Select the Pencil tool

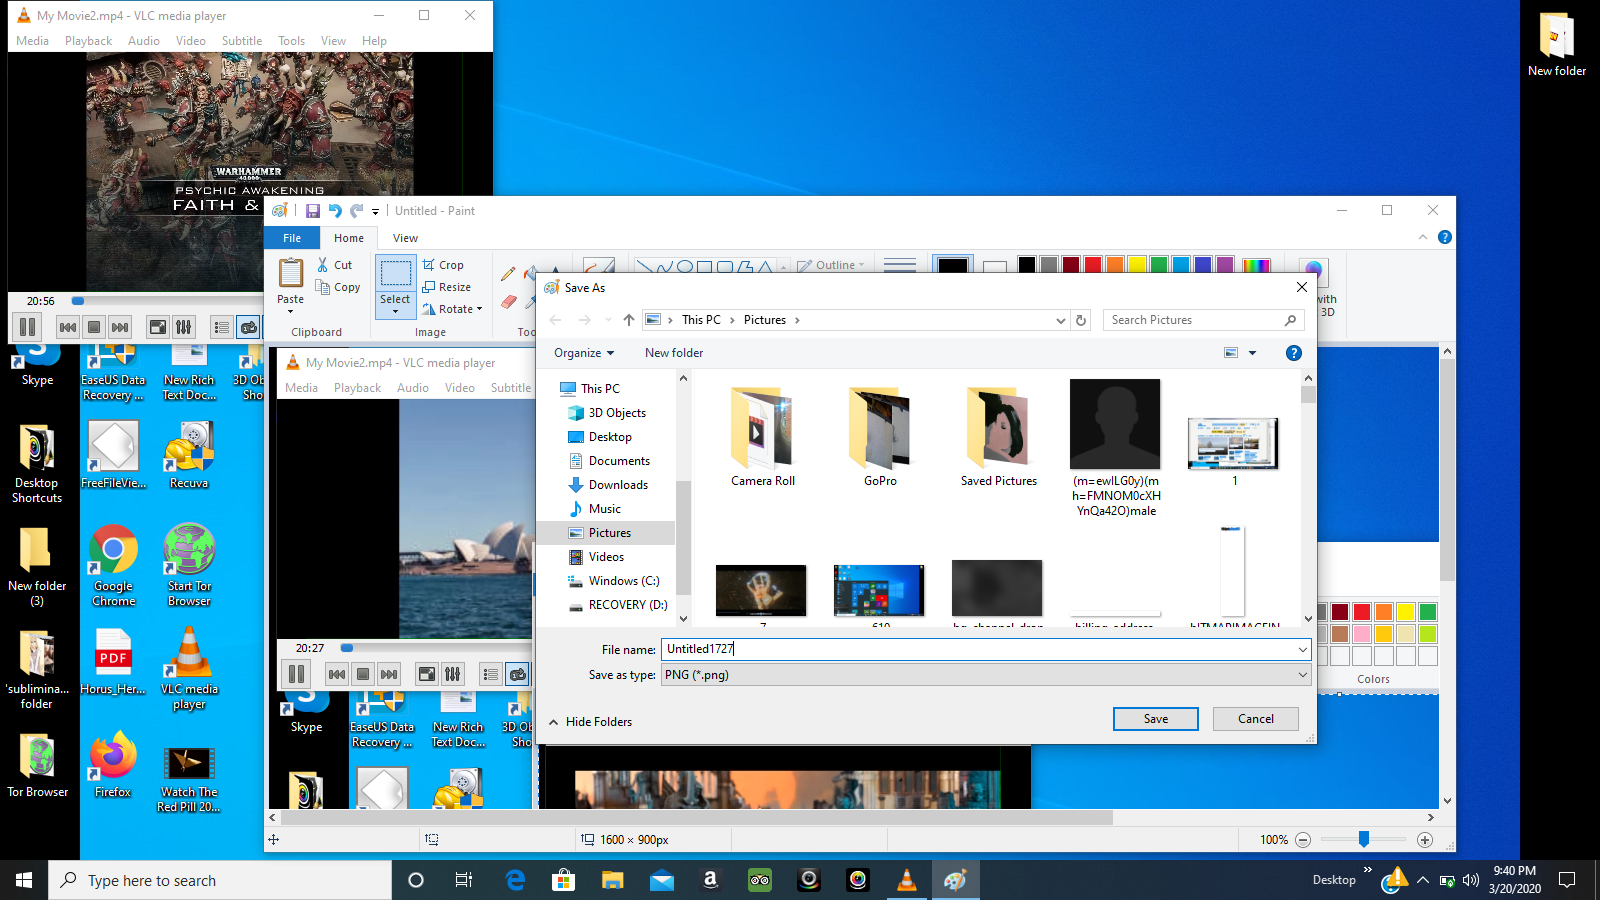508,273
